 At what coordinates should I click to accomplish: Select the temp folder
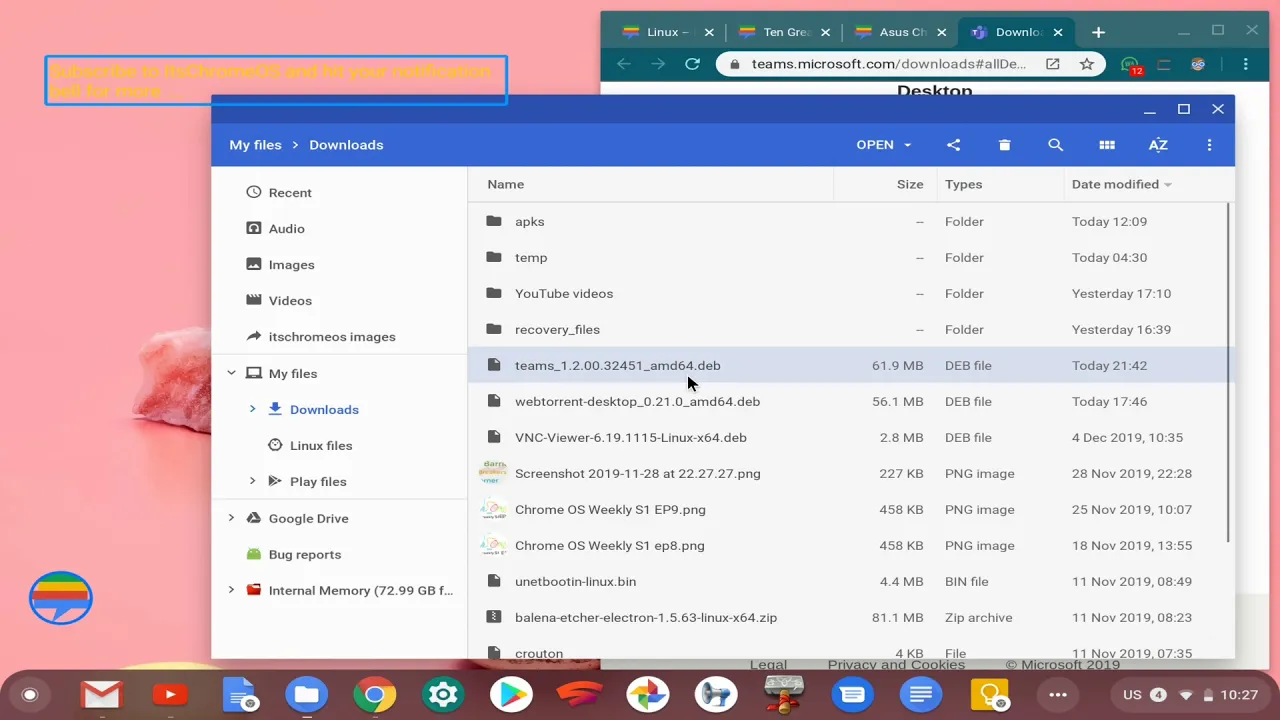pyautogui.click(x=846, y=257)
